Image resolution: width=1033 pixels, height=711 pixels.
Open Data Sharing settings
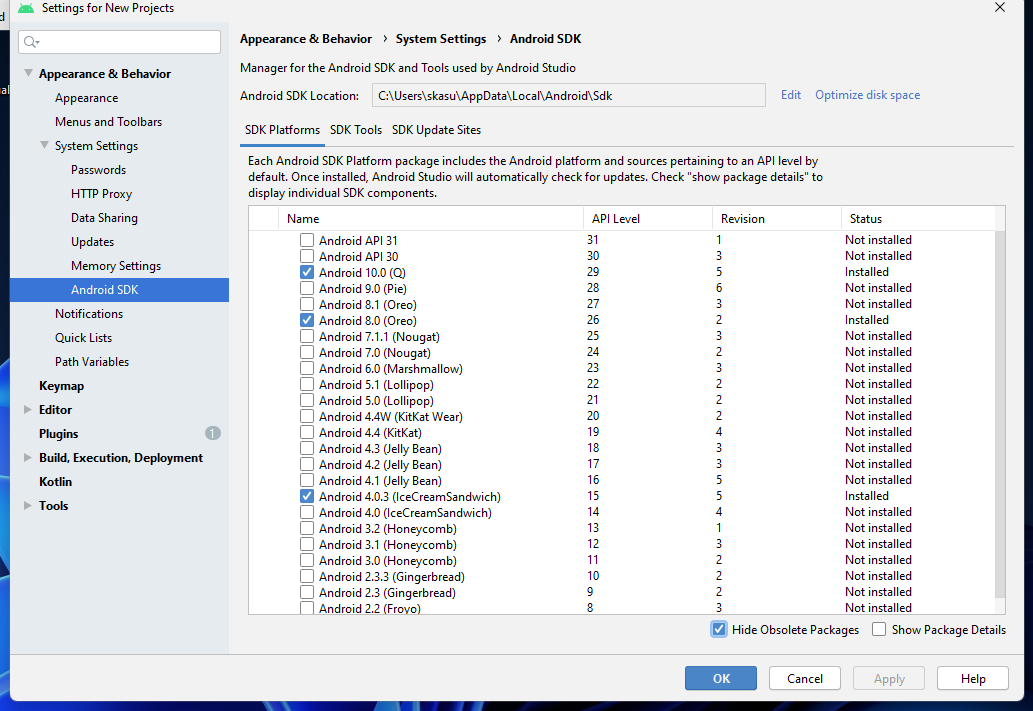[104, 217]
